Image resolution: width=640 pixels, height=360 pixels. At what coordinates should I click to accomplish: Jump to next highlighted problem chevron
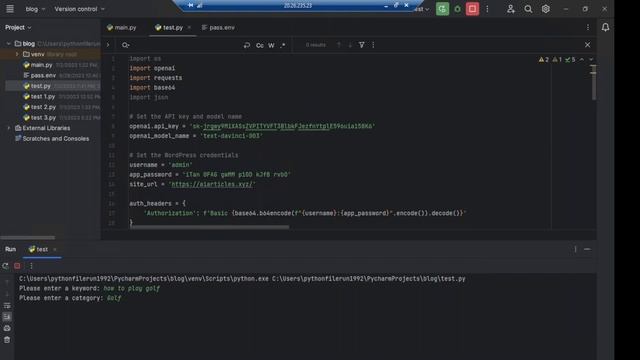click(x=591, y=60)
